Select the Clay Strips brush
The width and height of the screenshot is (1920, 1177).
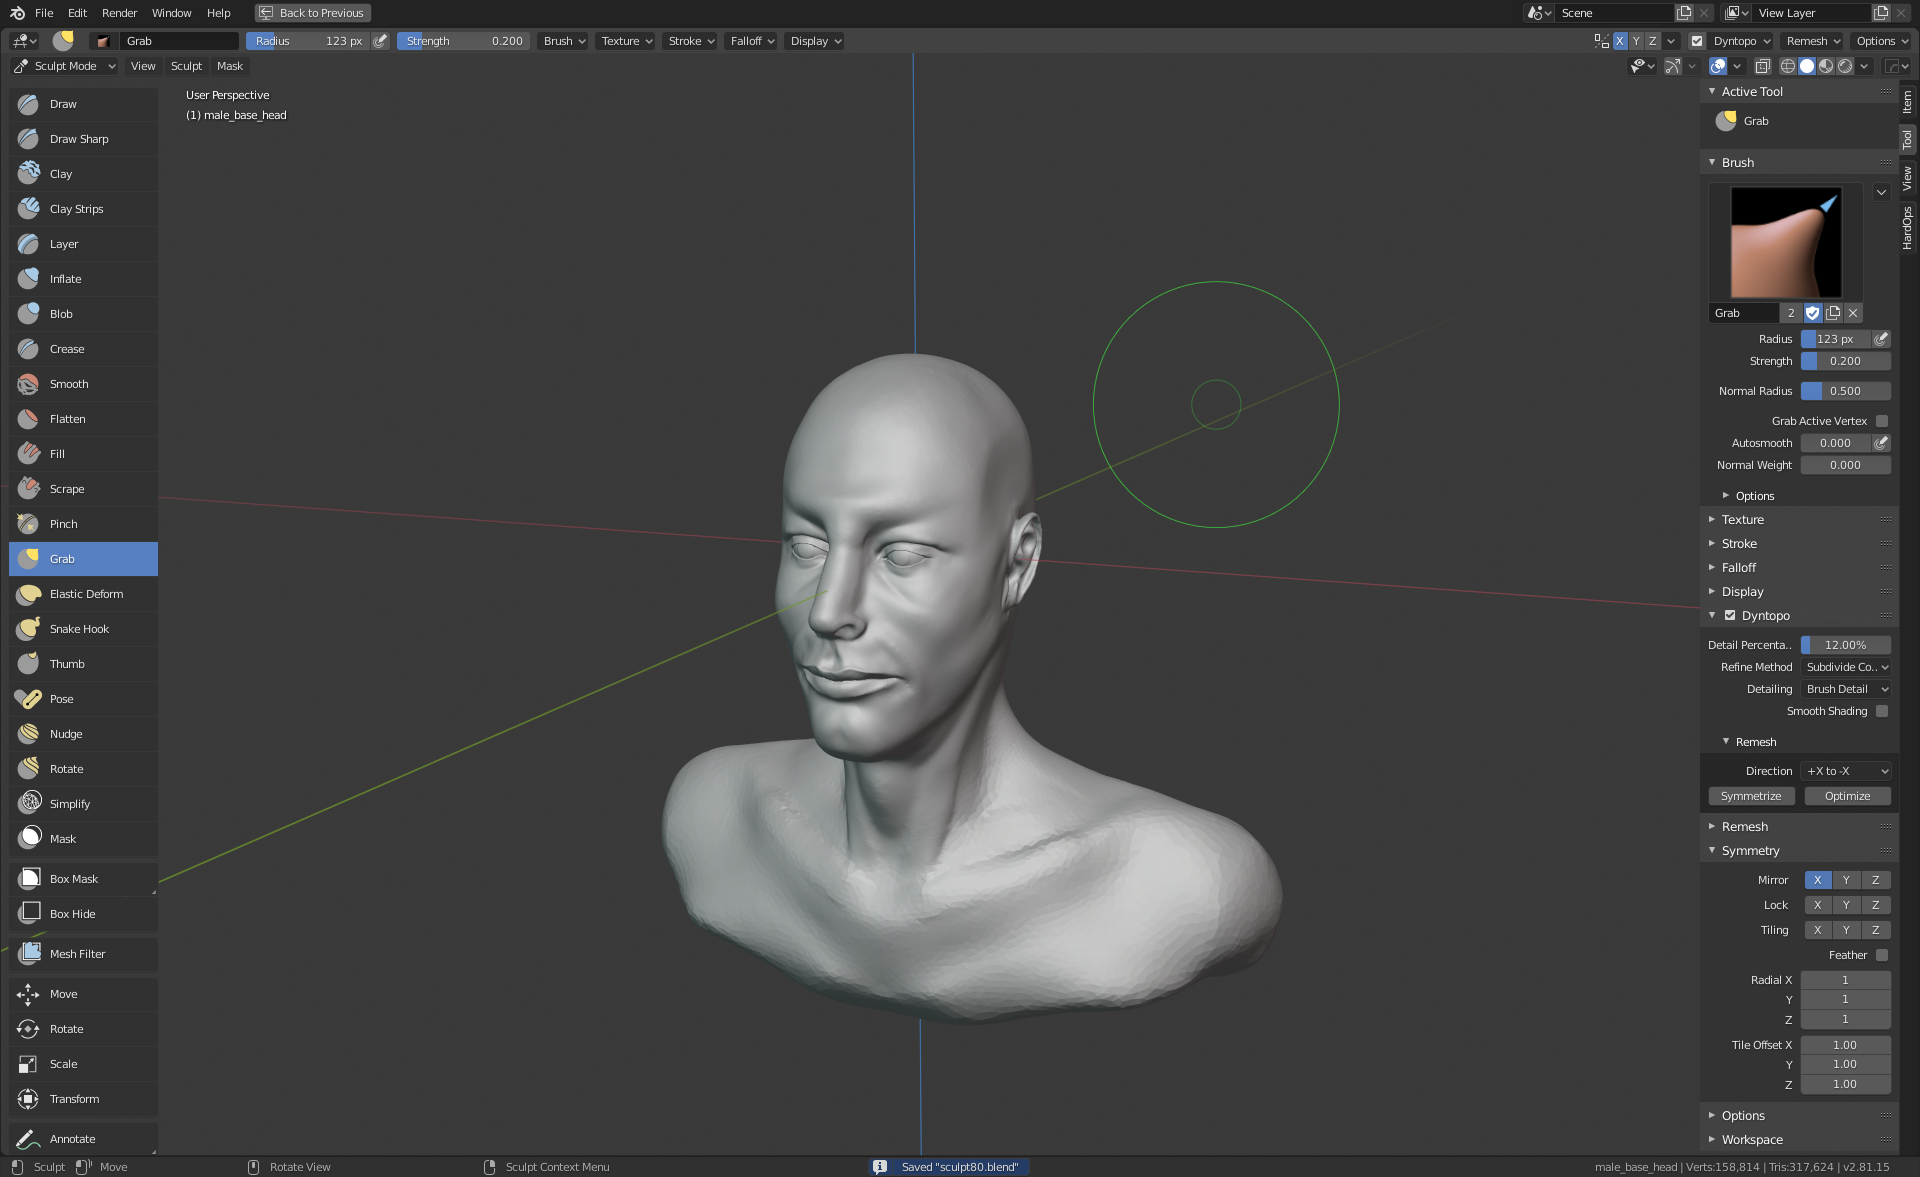click(77, 209)
